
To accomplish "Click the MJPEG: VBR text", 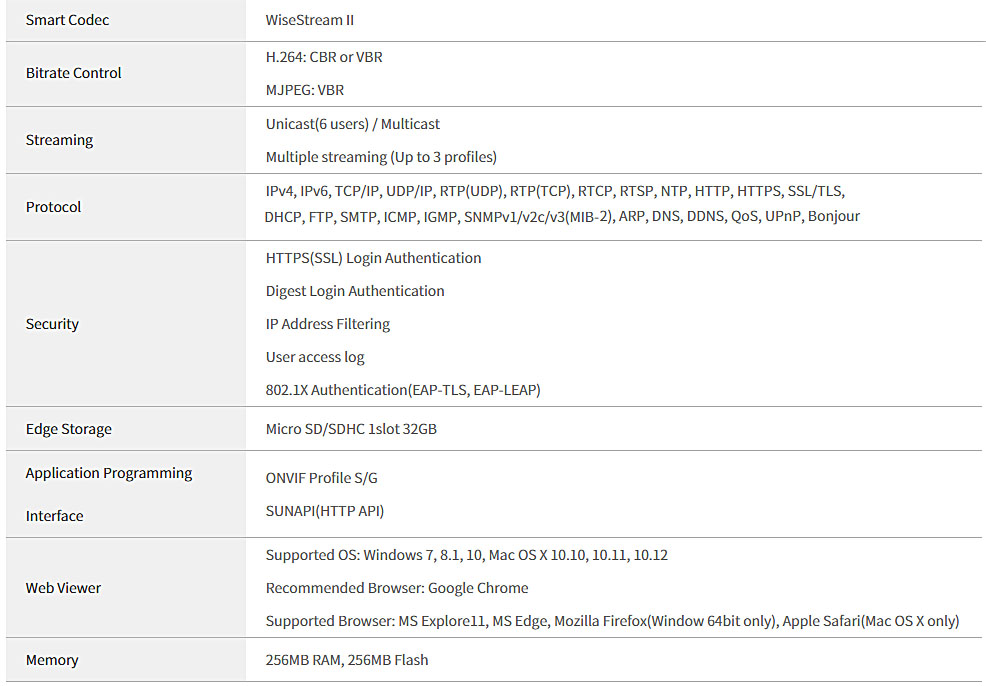I will point(304,90).
